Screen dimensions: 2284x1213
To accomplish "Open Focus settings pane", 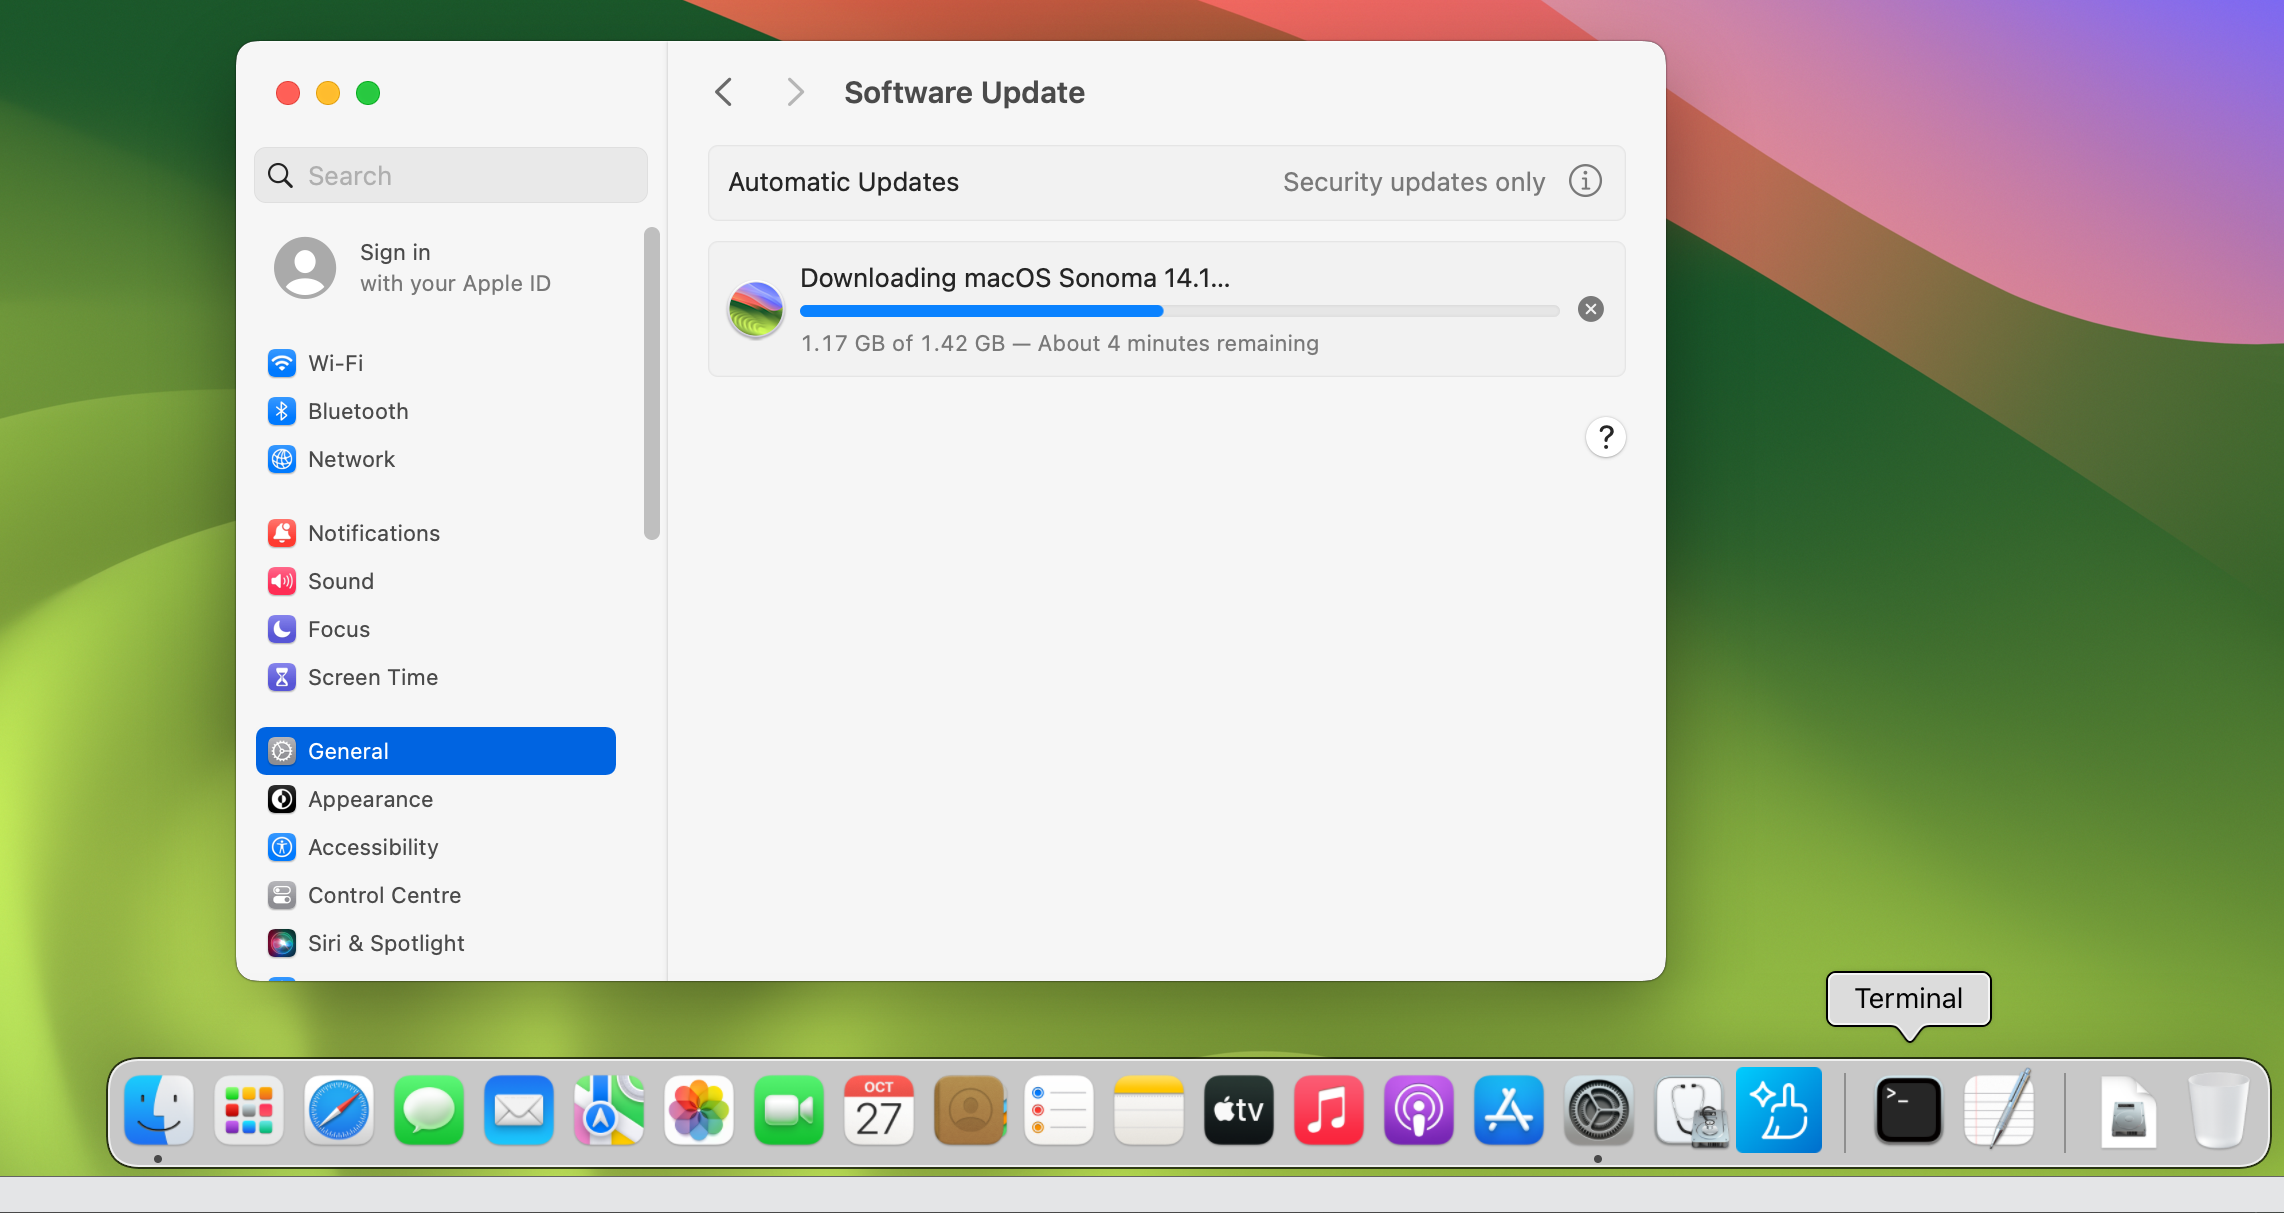I will tap(435, 629).
